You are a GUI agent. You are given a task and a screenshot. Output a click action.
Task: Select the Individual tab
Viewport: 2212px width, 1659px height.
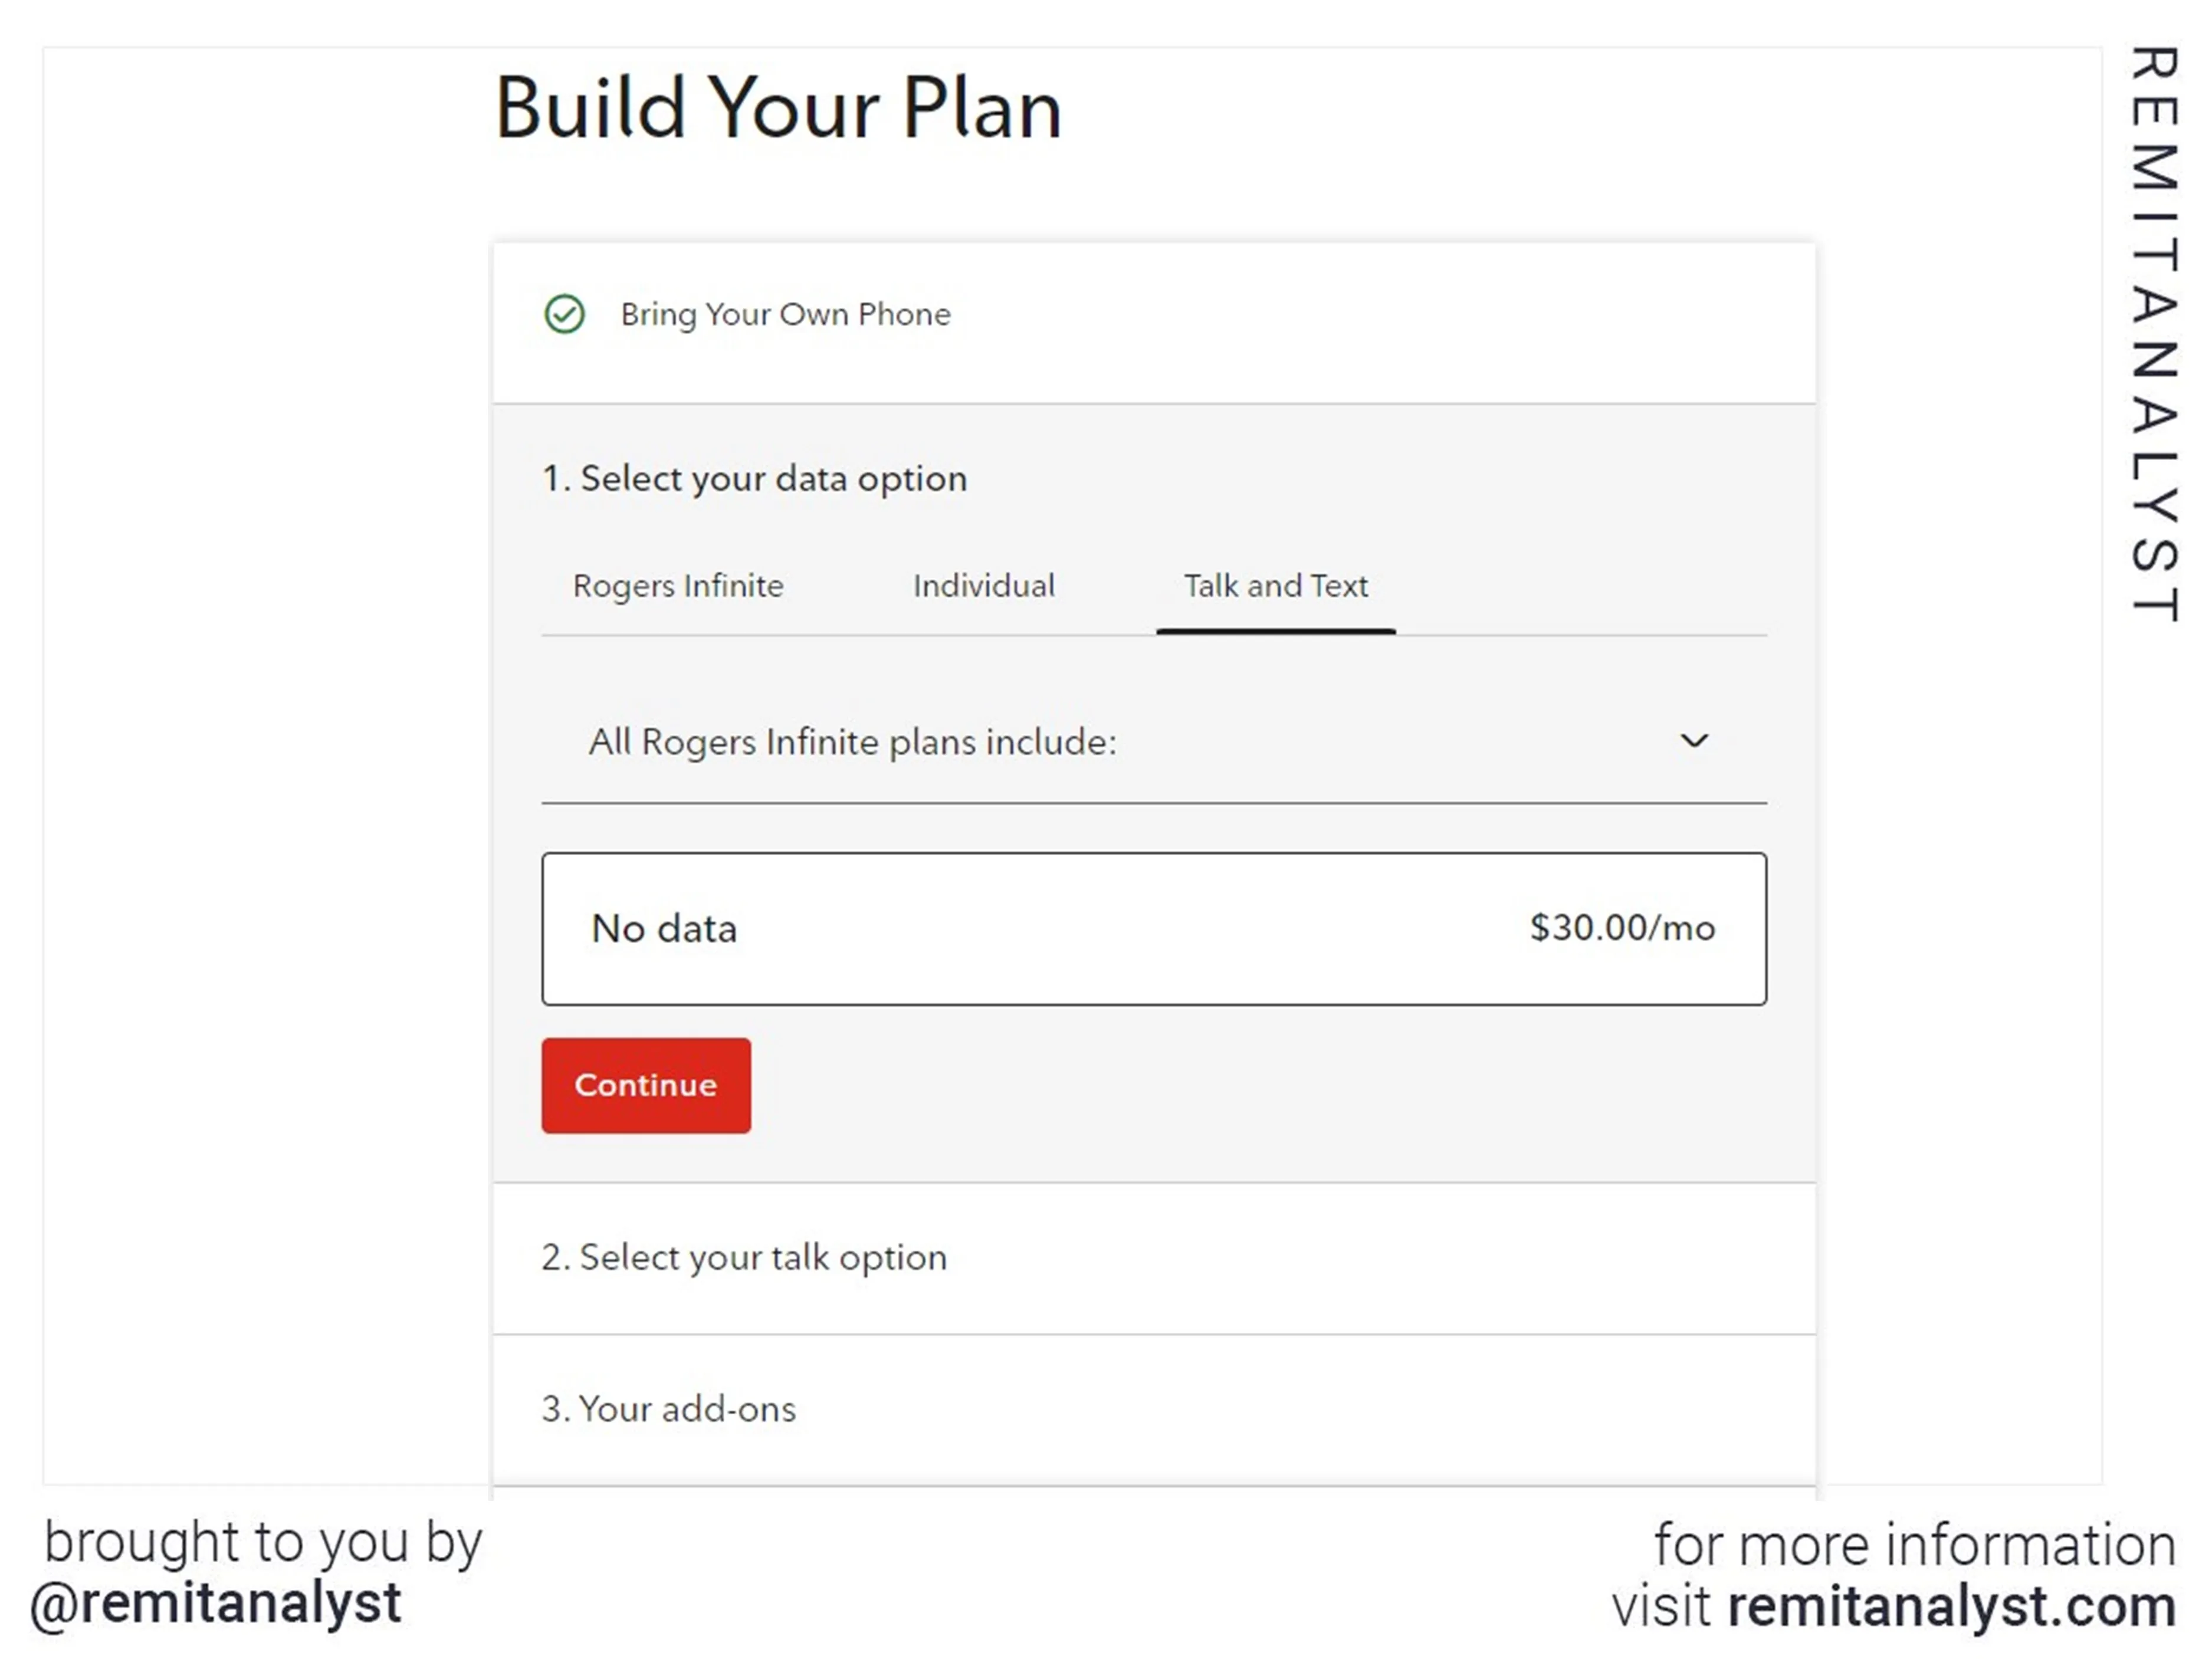coord(983,584)
